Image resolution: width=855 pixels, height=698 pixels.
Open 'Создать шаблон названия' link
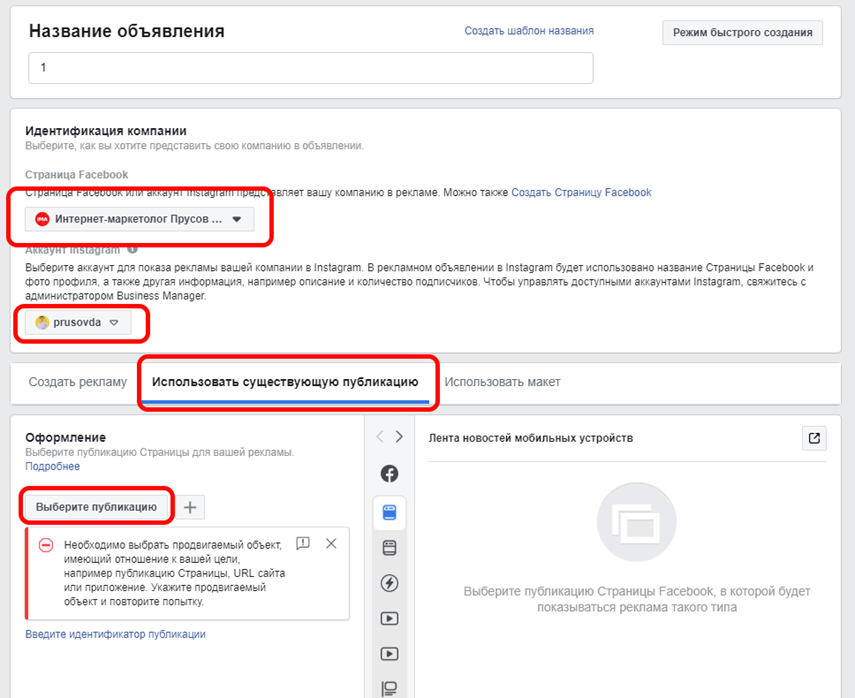pyautogui.click(x=529, y=31)
